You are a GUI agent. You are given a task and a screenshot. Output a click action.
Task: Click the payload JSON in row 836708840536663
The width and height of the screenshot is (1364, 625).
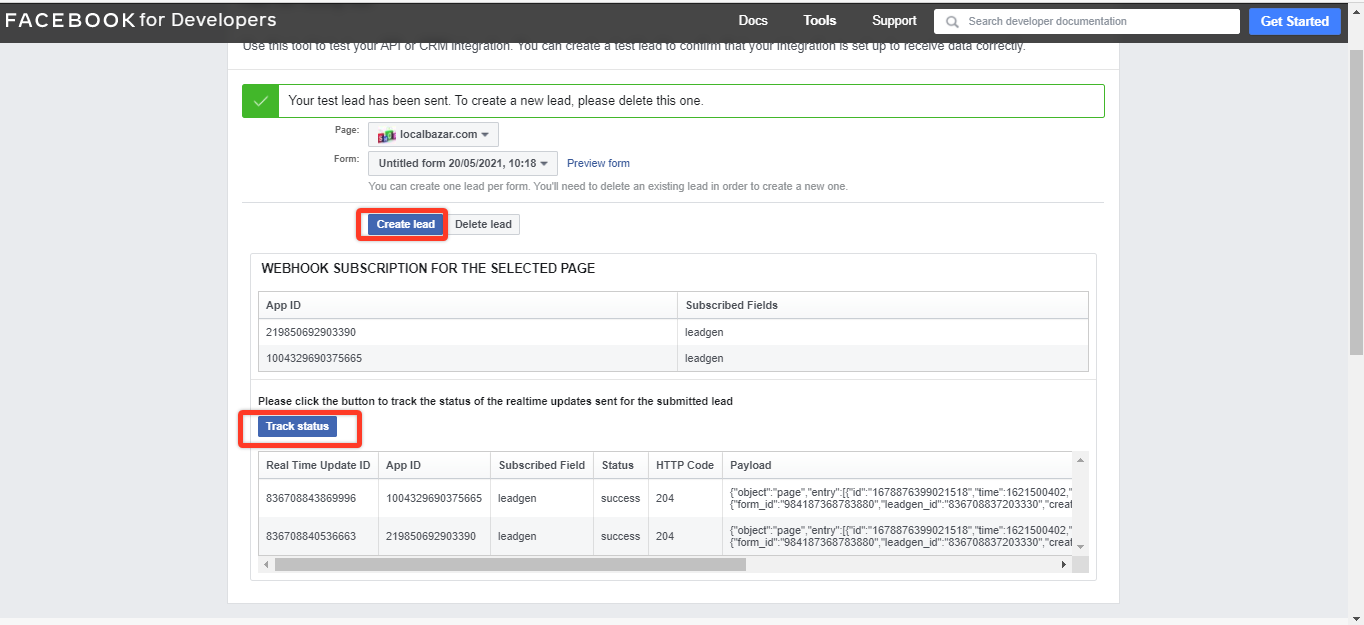(901, 536)
